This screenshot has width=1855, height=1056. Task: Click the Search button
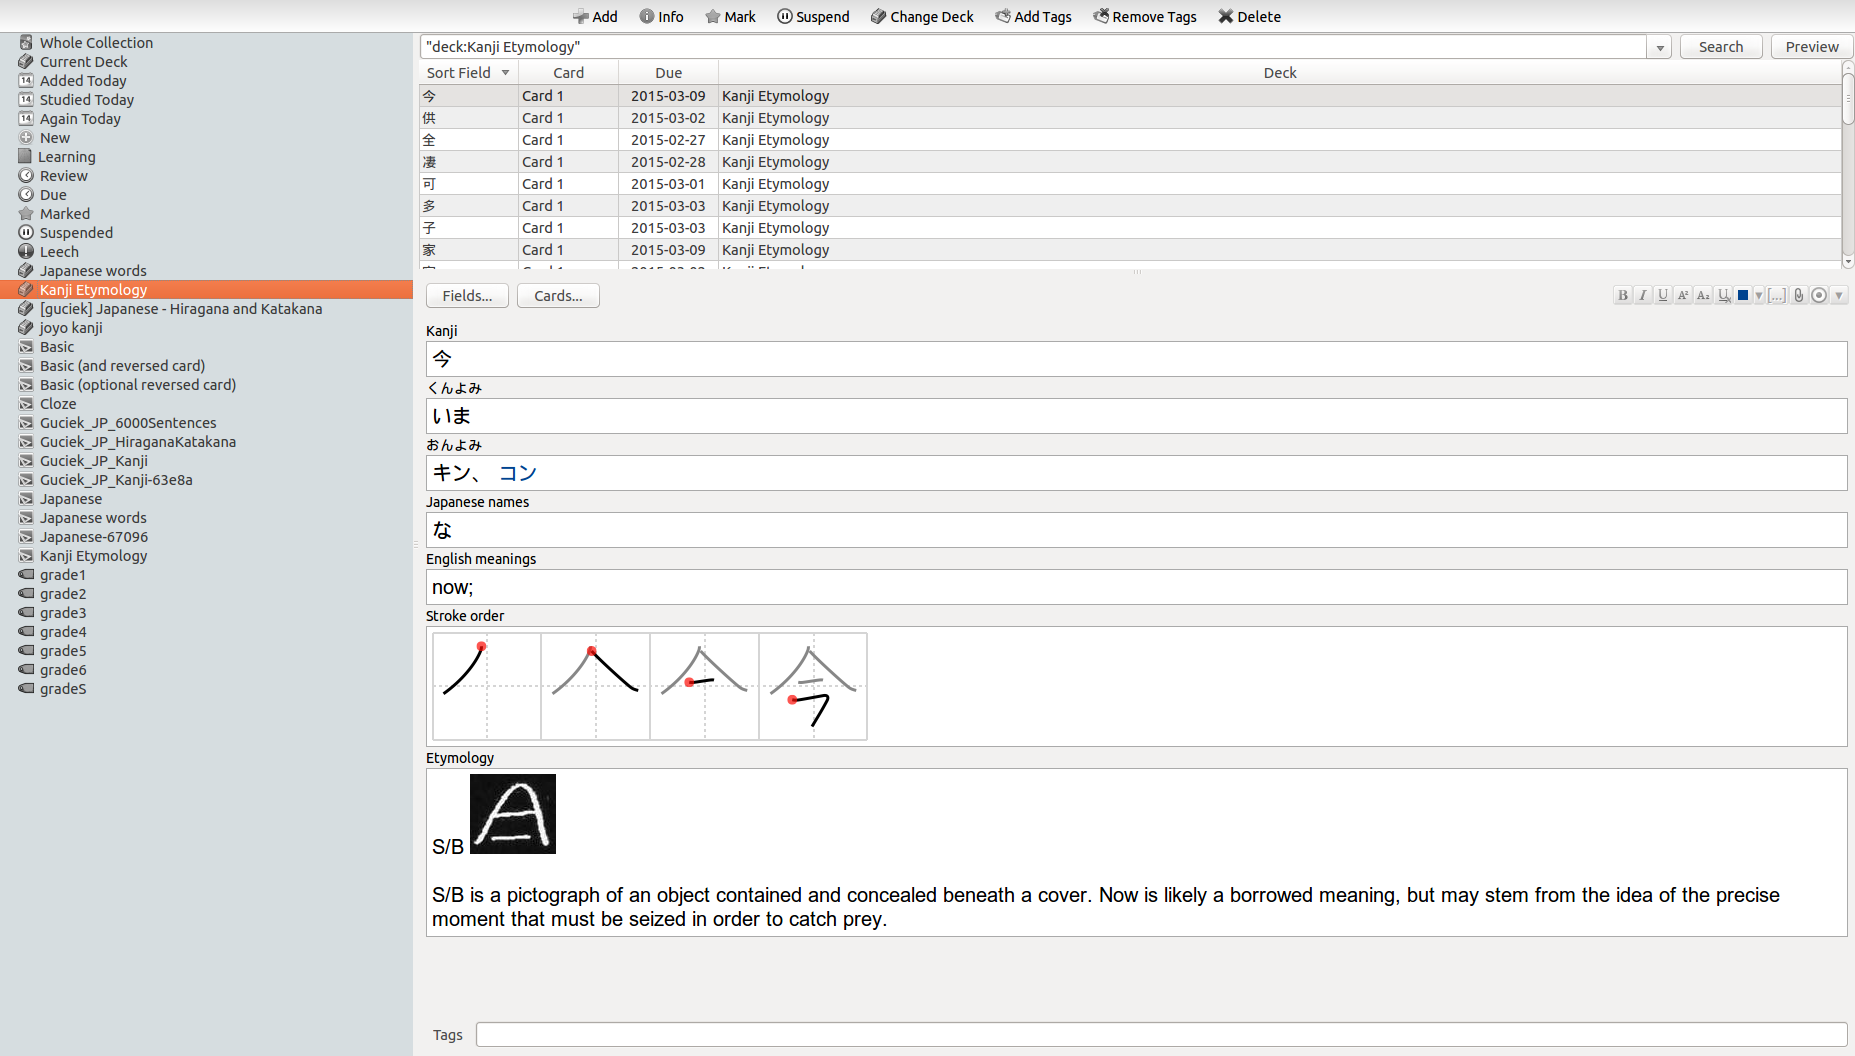point(1721,47)
